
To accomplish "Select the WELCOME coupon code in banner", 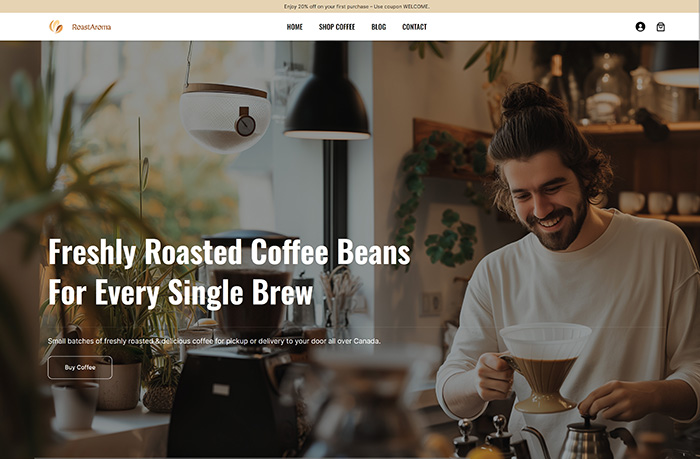I will [416, 7].
